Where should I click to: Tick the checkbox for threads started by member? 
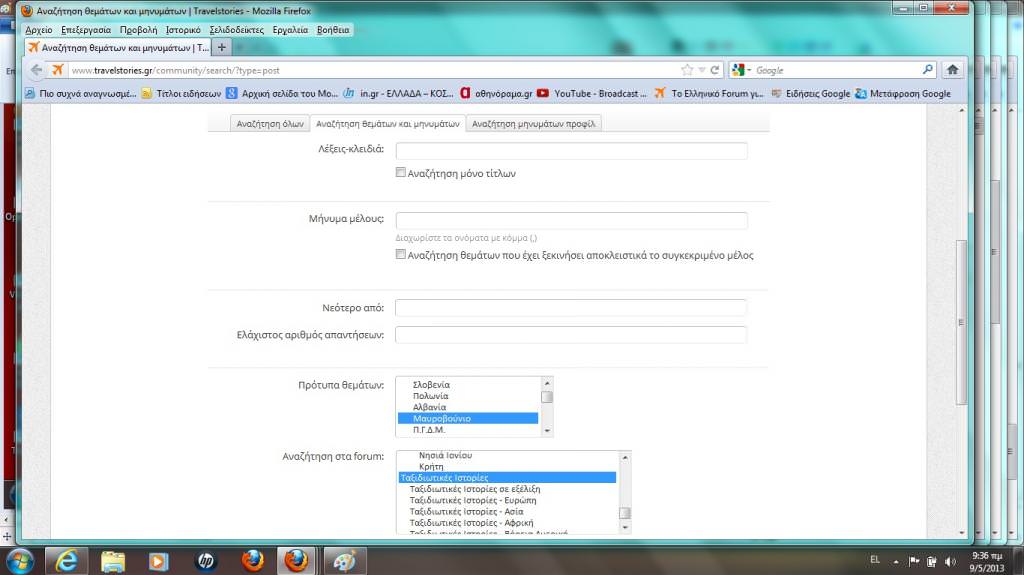401,255
